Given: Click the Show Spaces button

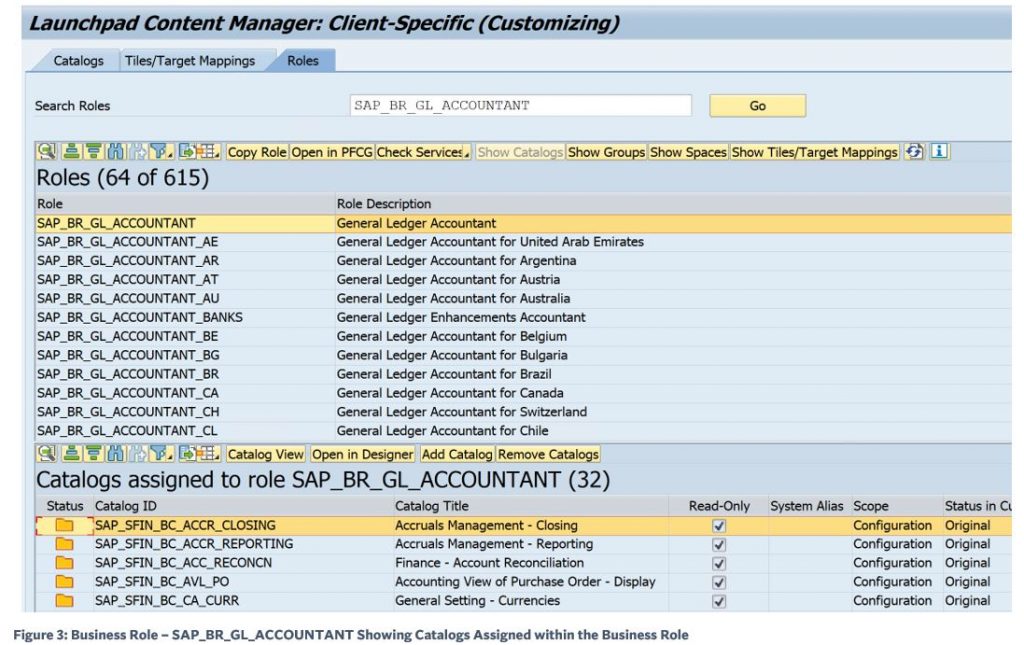Looking at the screenshot, I should tap(688, 152).
